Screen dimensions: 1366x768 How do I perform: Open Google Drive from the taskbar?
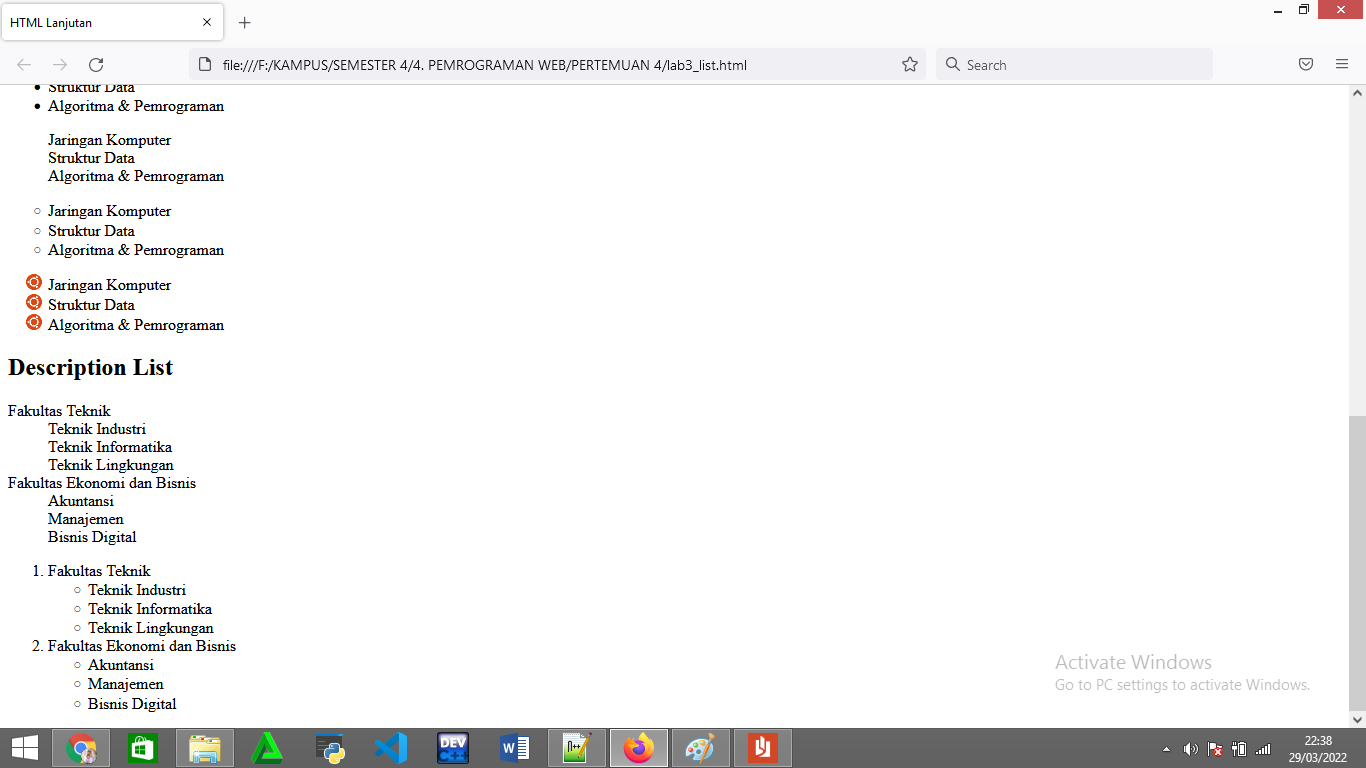pos(267,747)
